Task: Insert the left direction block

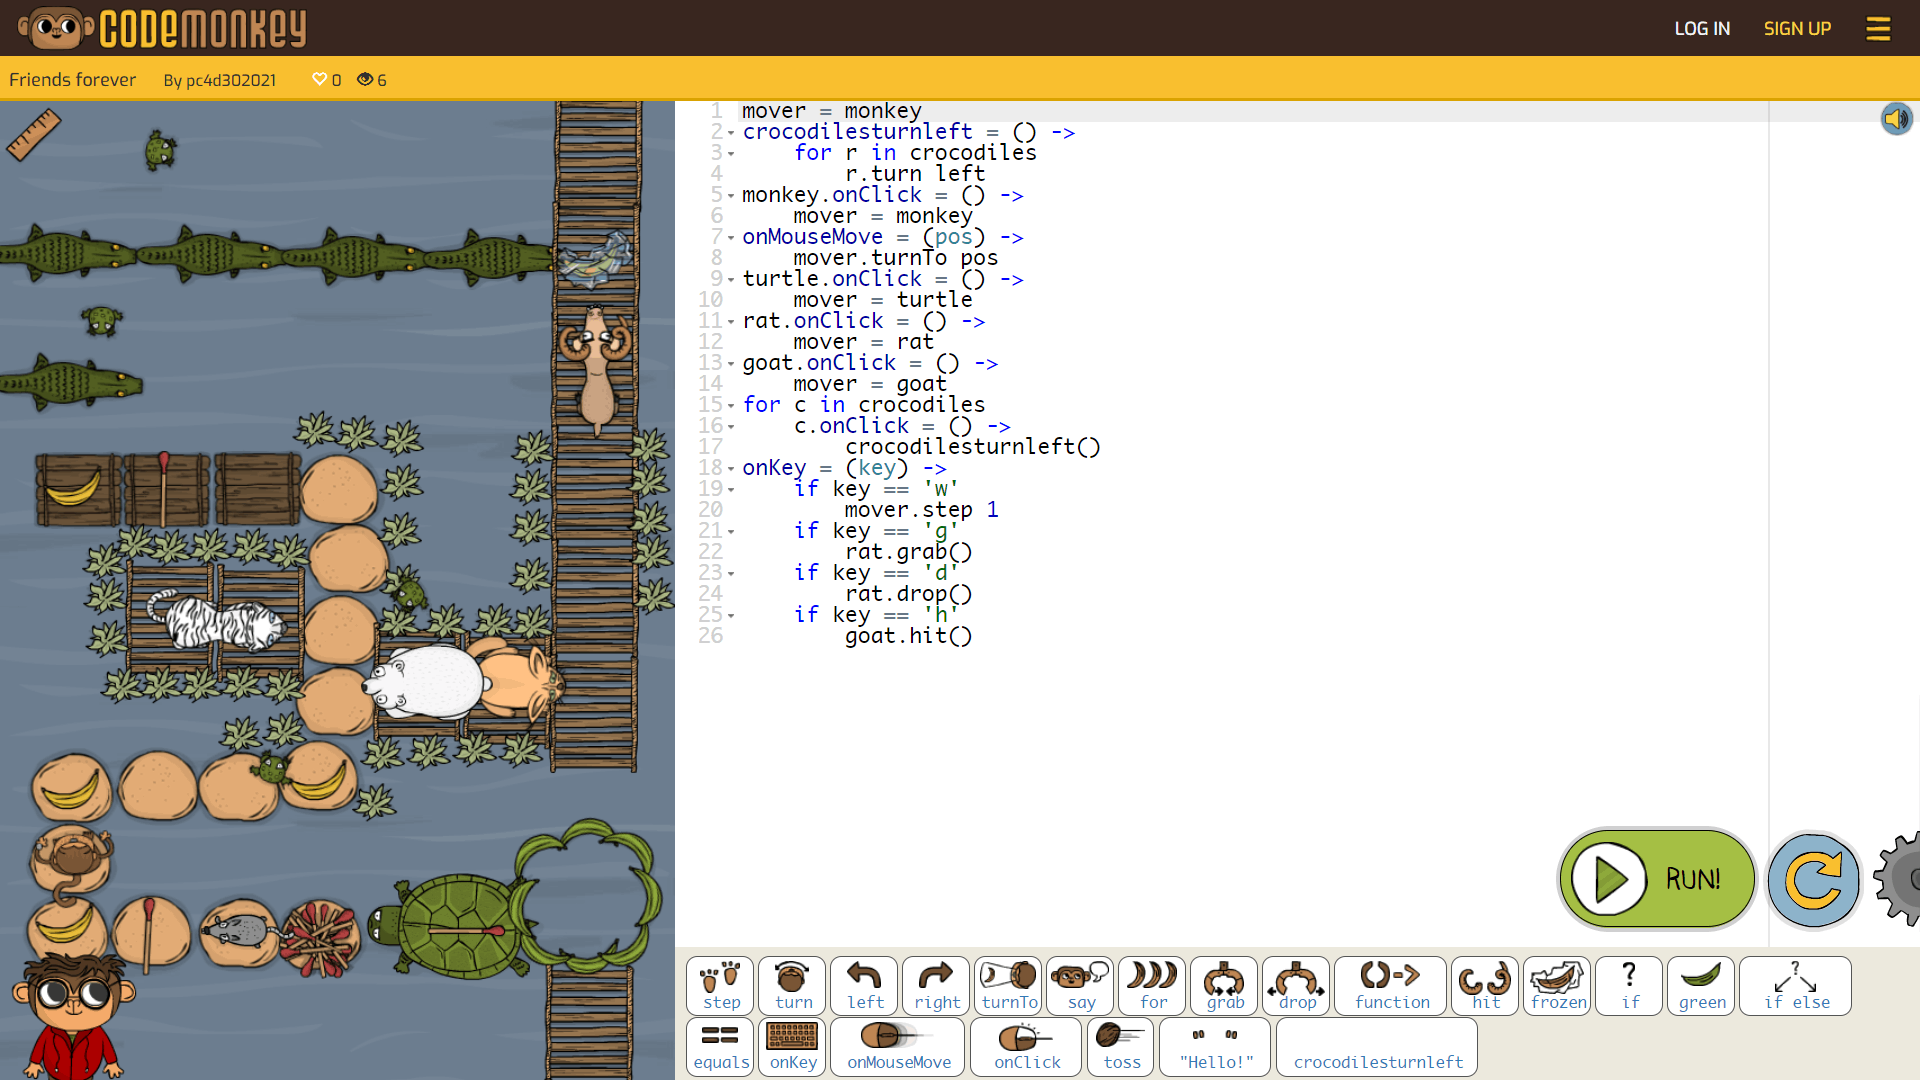Action: click(x=864, y=986)
